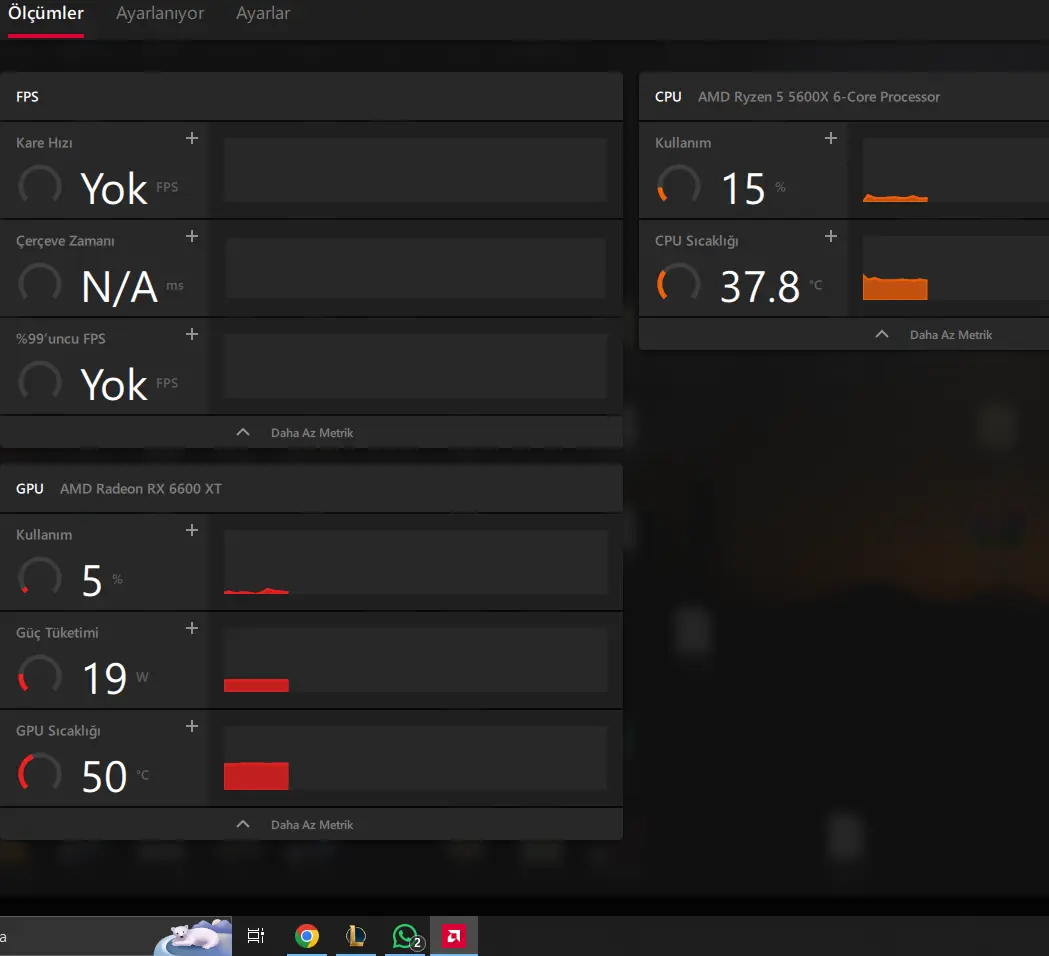Viewport: 1049px width, 956px height.
Task: Add Kare Hızı metric with plus icon
Action: (x=192, y=138)
